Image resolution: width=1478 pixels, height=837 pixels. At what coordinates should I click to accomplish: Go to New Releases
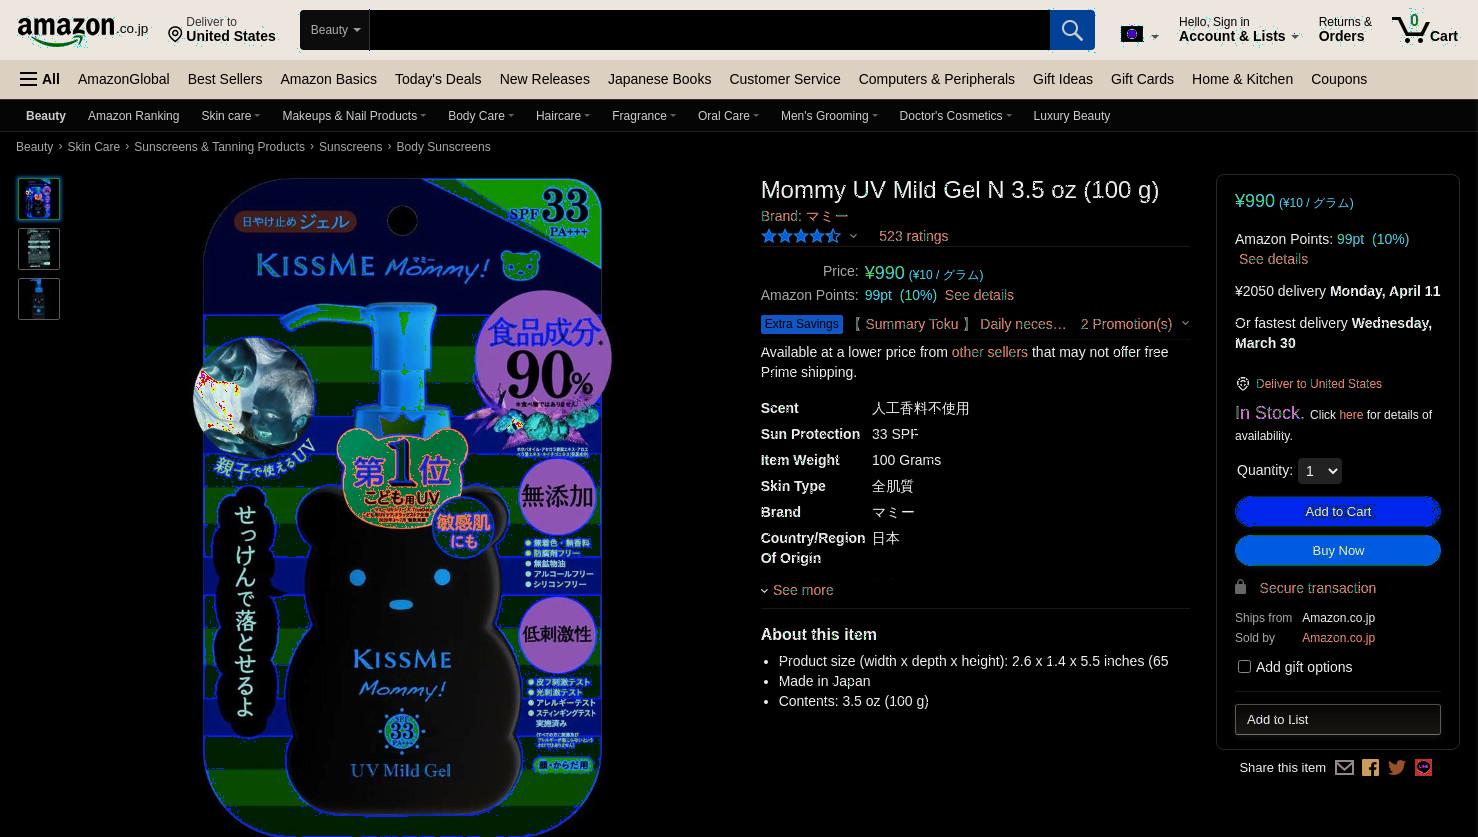tap(544, 79)
